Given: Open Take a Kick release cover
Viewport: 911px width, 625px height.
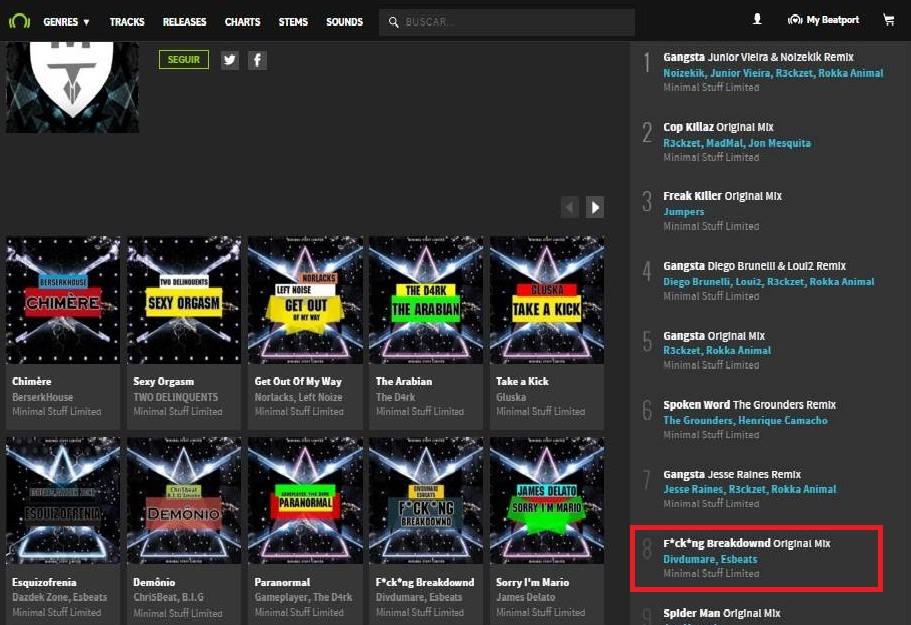Looking at the screenshot, I should coord(547,300).
